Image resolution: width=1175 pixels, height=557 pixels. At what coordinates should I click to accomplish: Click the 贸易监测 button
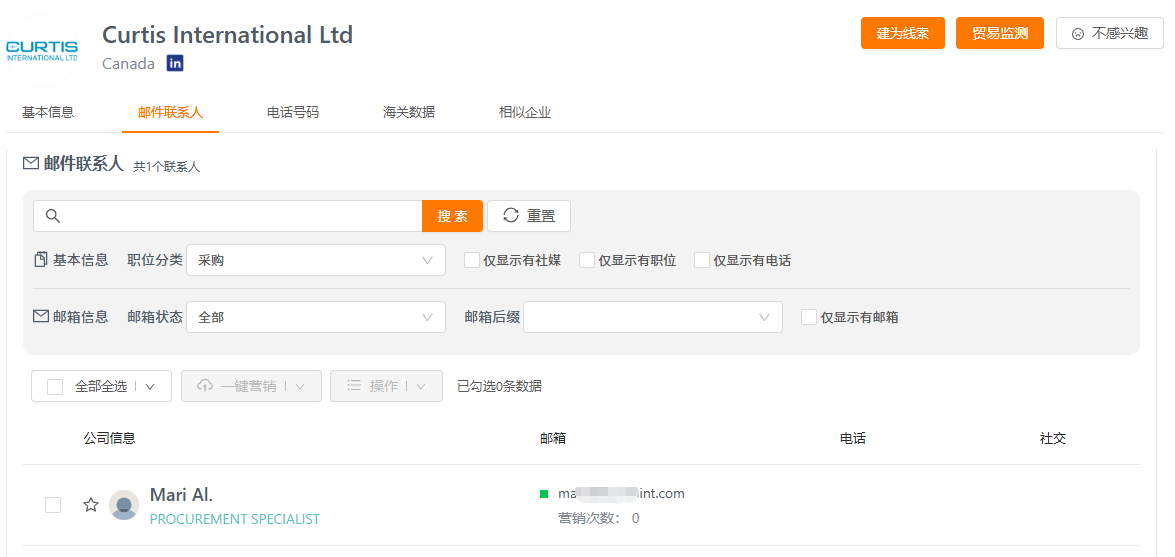pos(1000,33)
